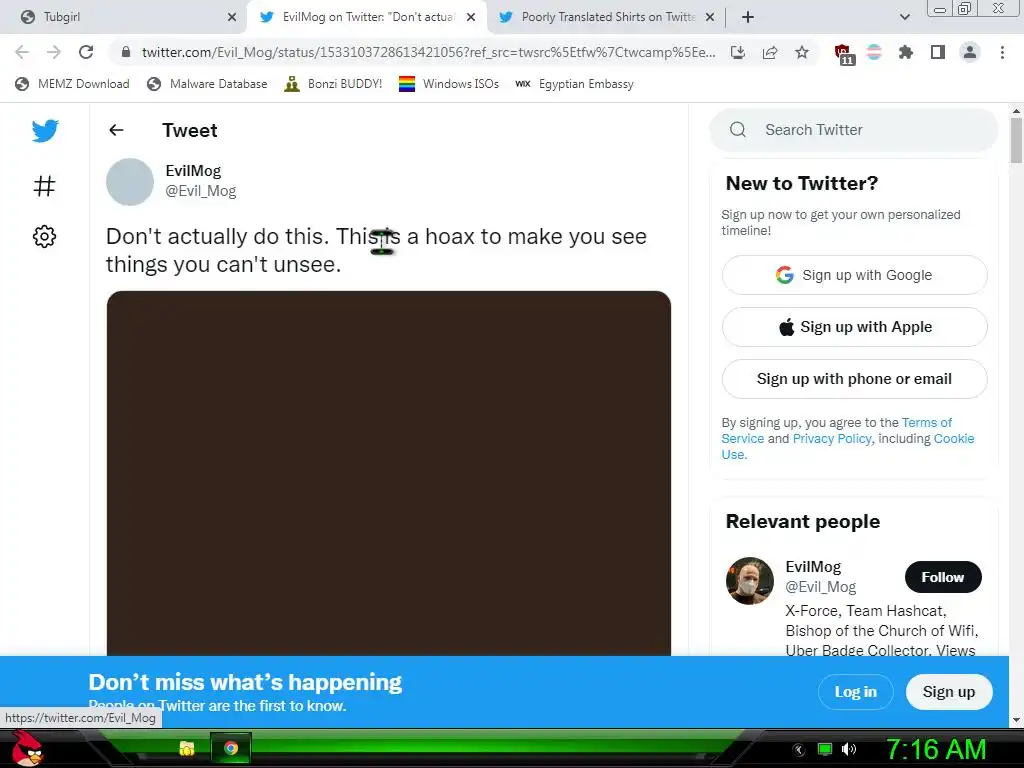Open a new tab with the plus button

(x=748, y=17)
